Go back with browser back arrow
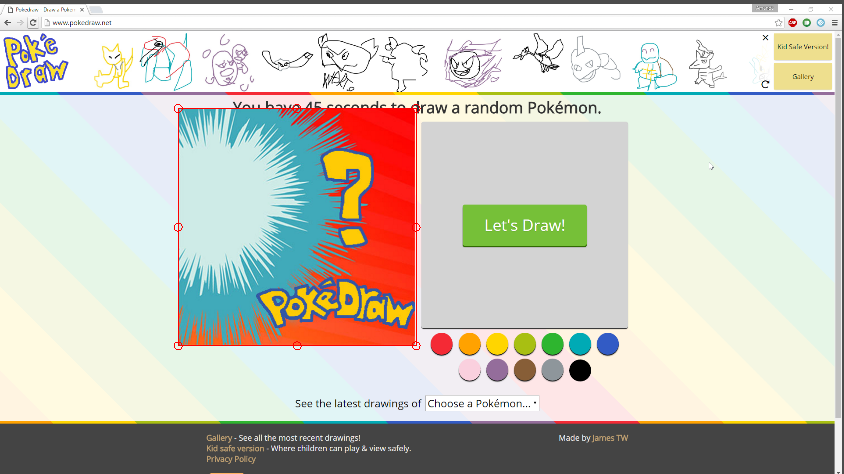 [8, 23]
